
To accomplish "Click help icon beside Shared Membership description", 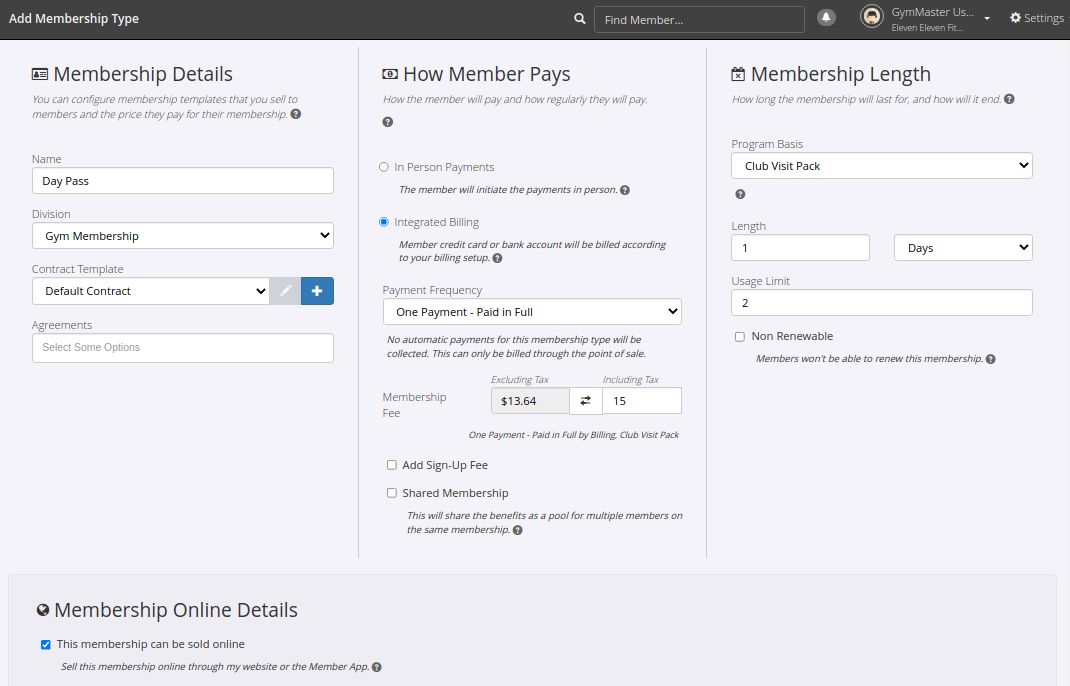I will pos(518,530).
